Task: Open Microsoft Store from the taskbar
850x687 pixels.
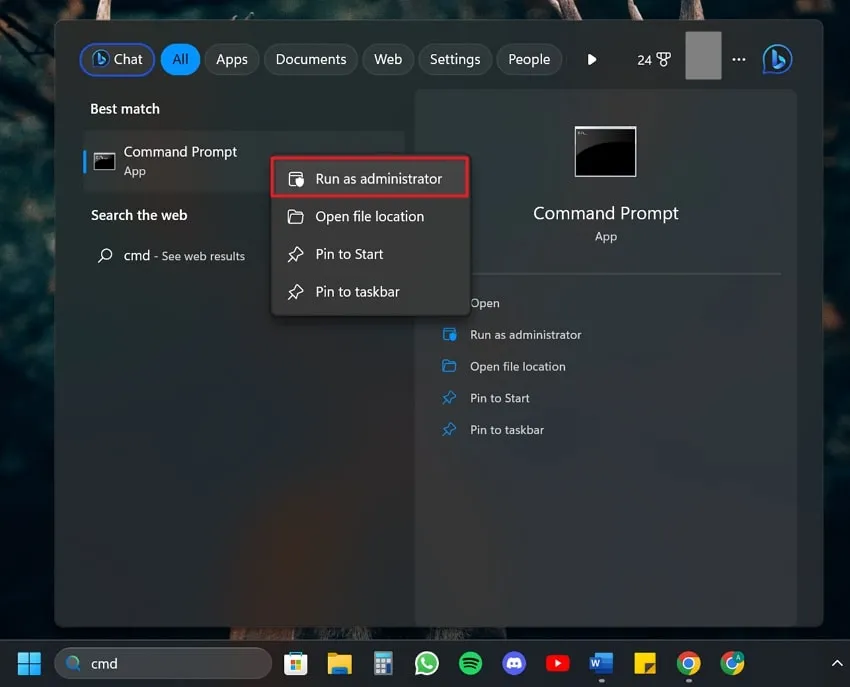Action: click(295, 663)
